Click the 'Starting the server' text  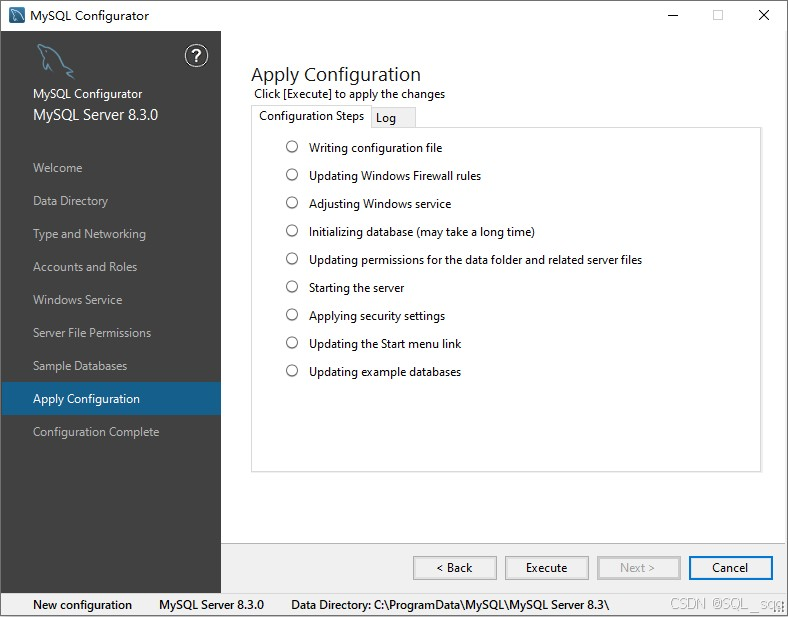click(356, 288)
